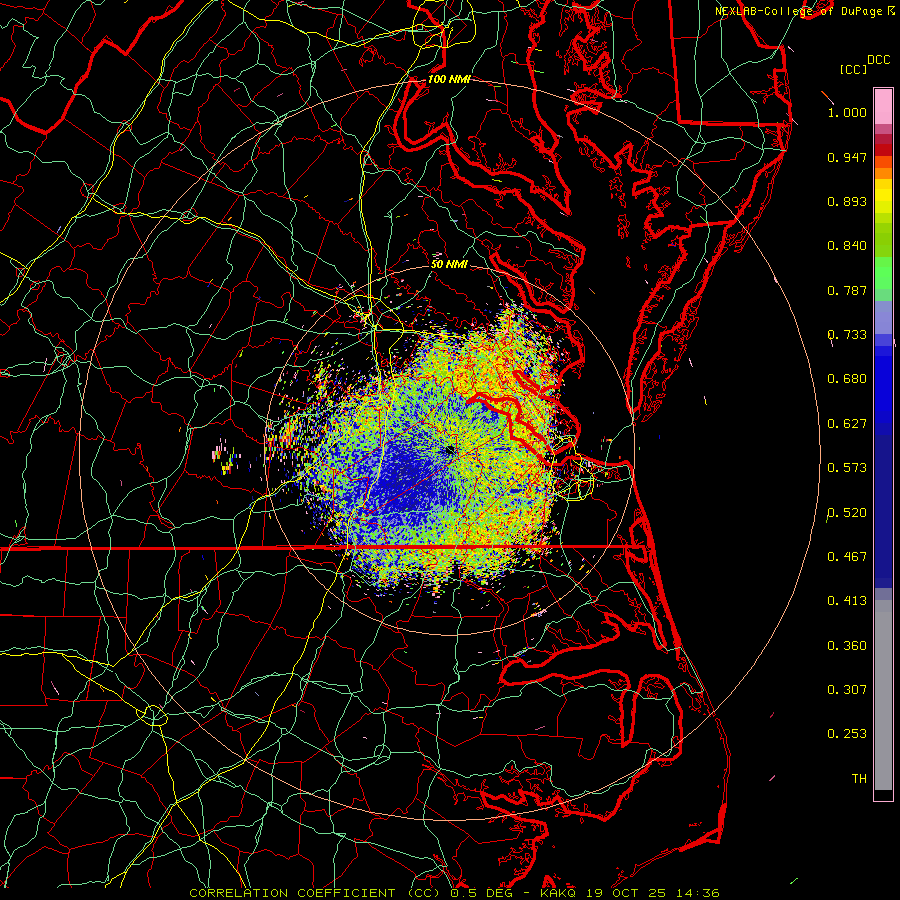The image size is (900, 900).
Task: Click the 0.627 scale value
Action: pos(847,424)
